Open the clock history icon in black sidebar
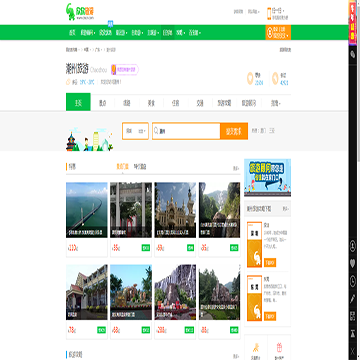Image resolution: width=360 pixels, height=360 pixels. (x=353, y=282)
